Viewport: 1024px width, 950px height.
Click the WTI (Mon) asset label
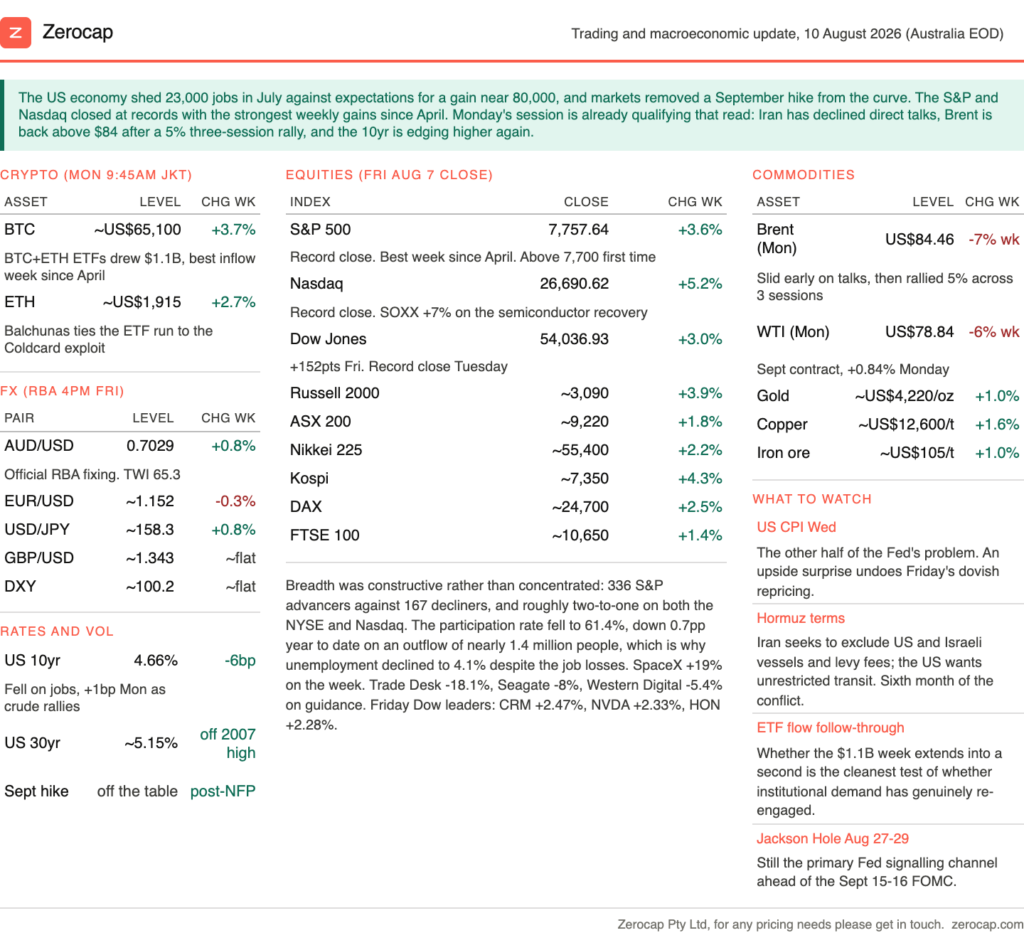[793, 332]
